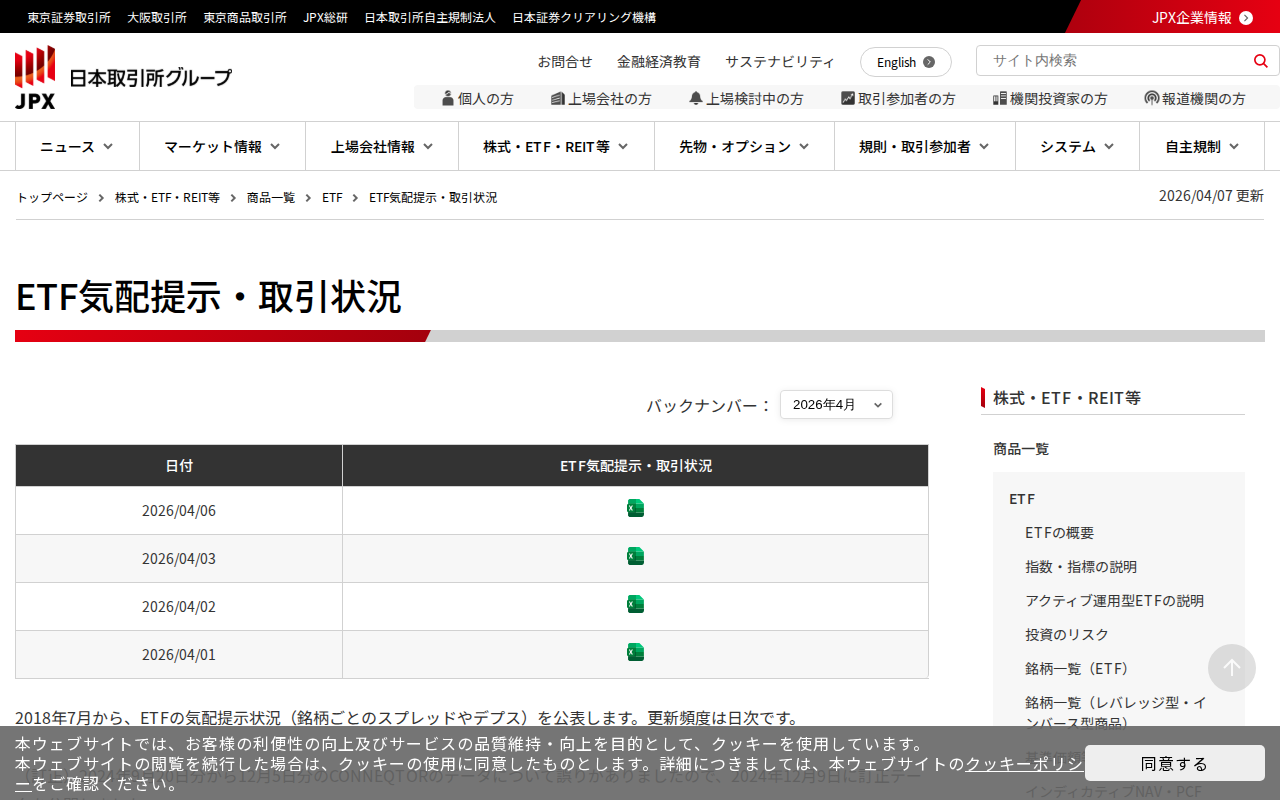Open the 金融経済教育 link
Image resolution: width=1280 pixels, height=800 pixels.
pos(659,62)
